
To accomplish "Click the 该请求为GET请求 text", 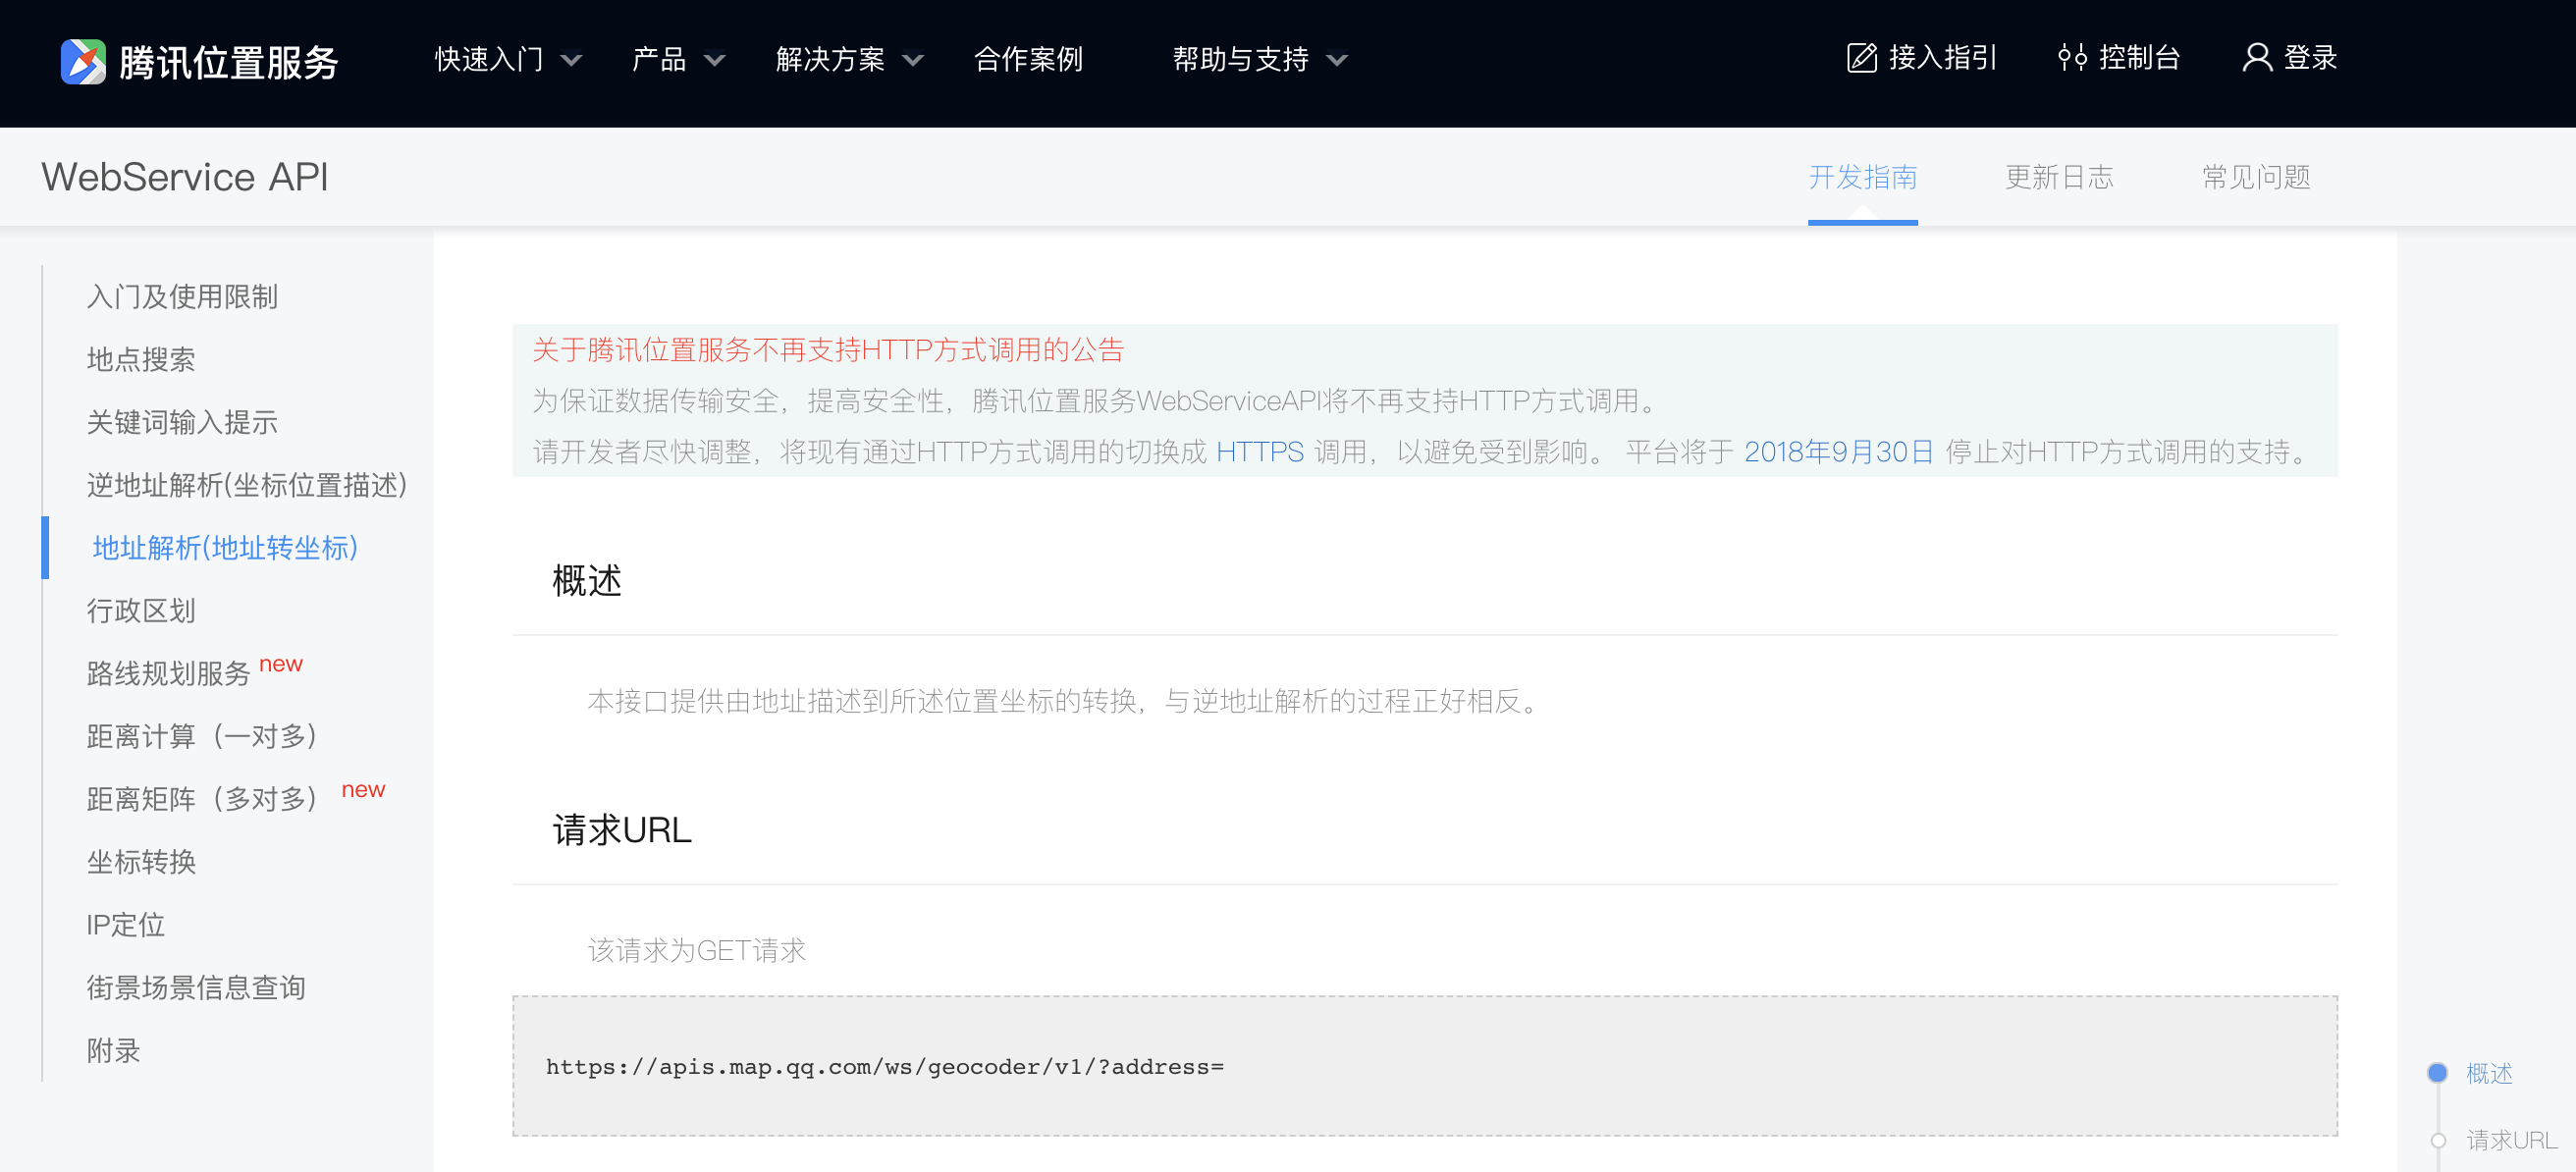I will (x=697, y=950).
